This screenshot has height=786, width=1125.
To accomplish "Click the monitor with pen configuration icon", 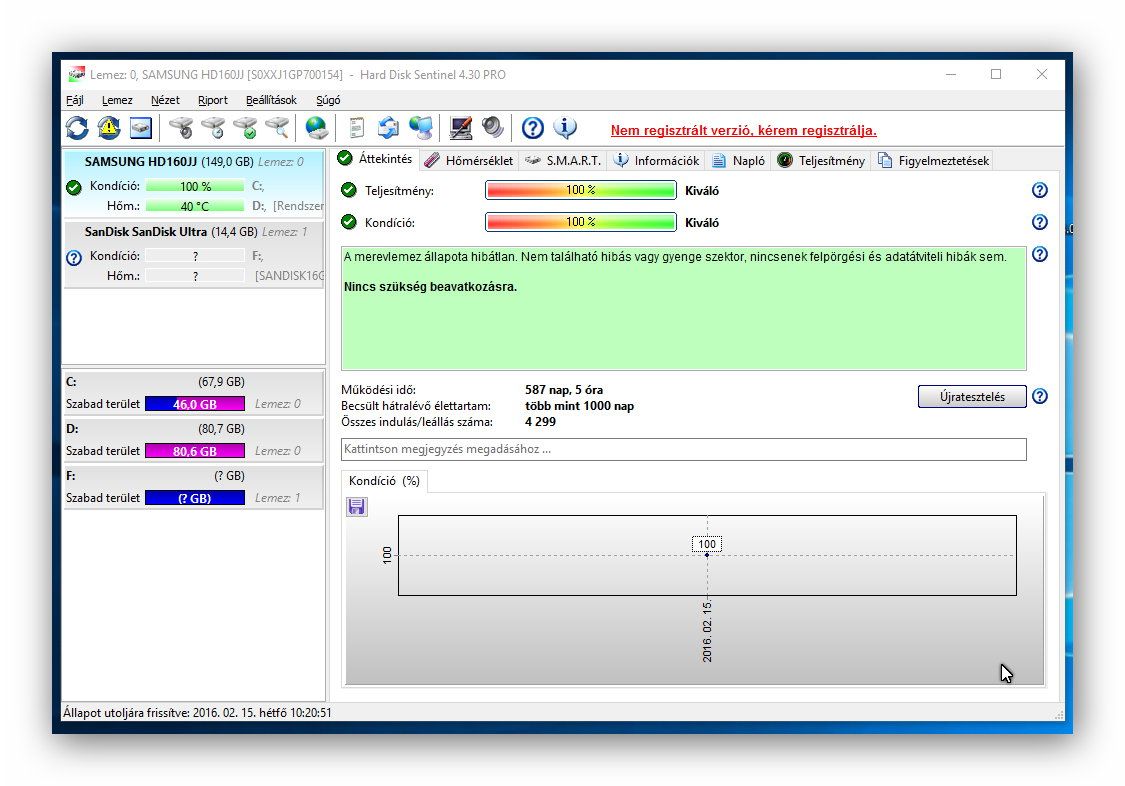I will 461,128.
